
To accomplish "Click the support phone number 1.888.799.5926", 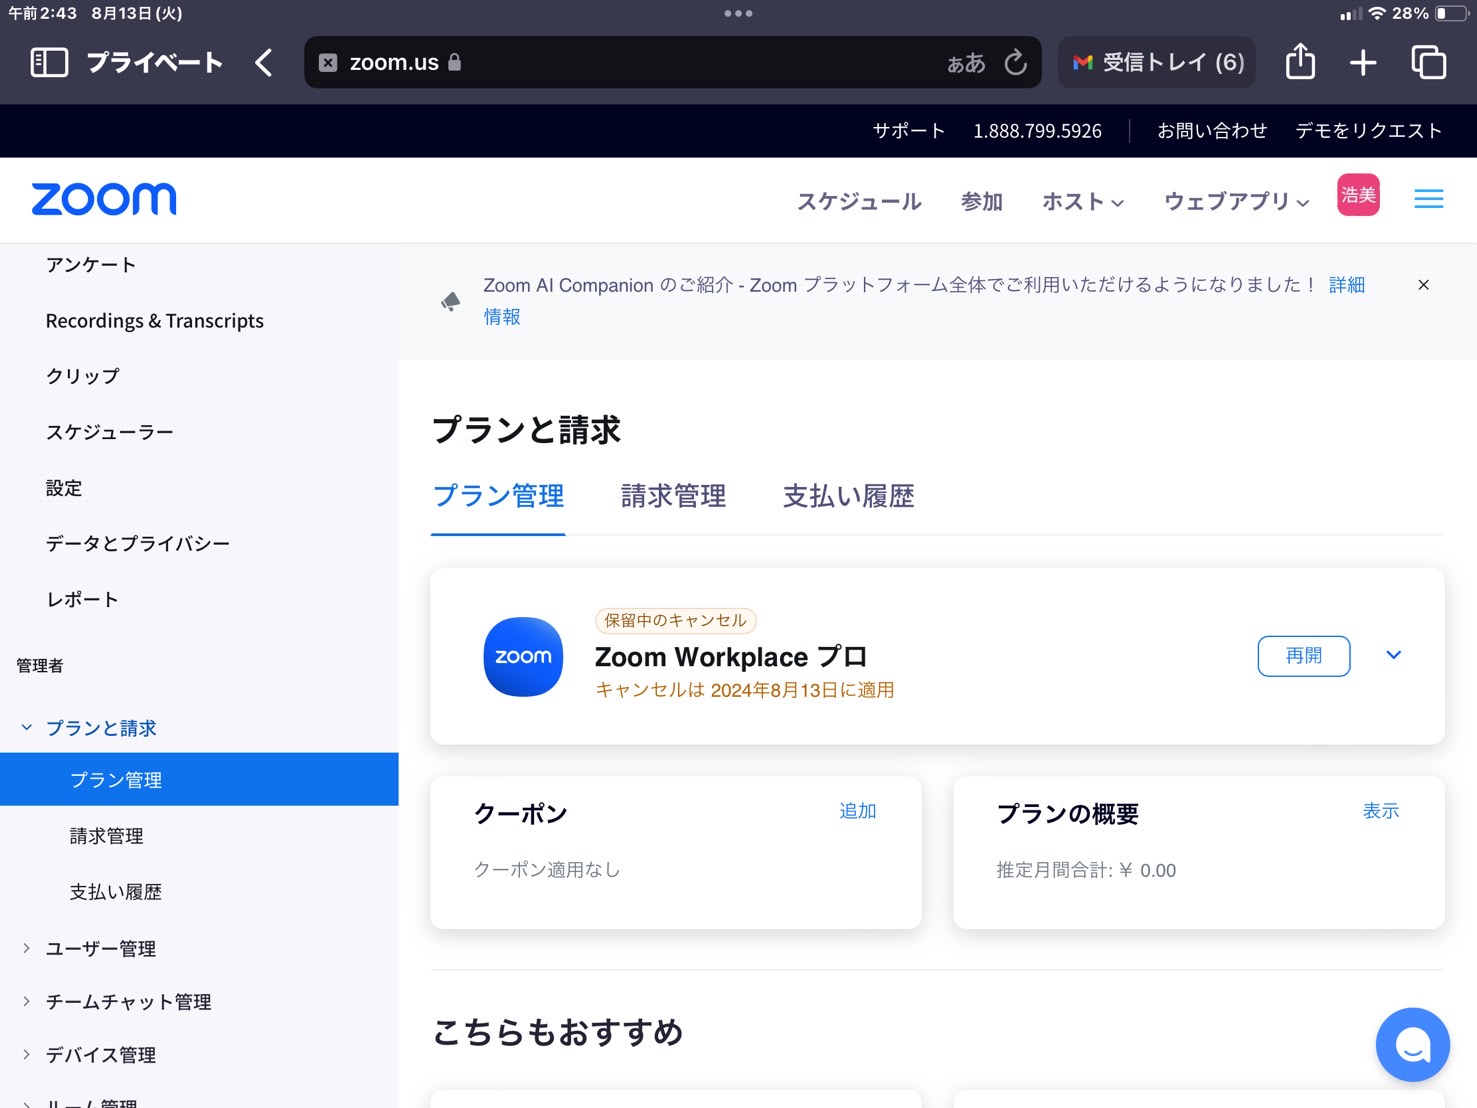I will click(x=1038, y=131).
